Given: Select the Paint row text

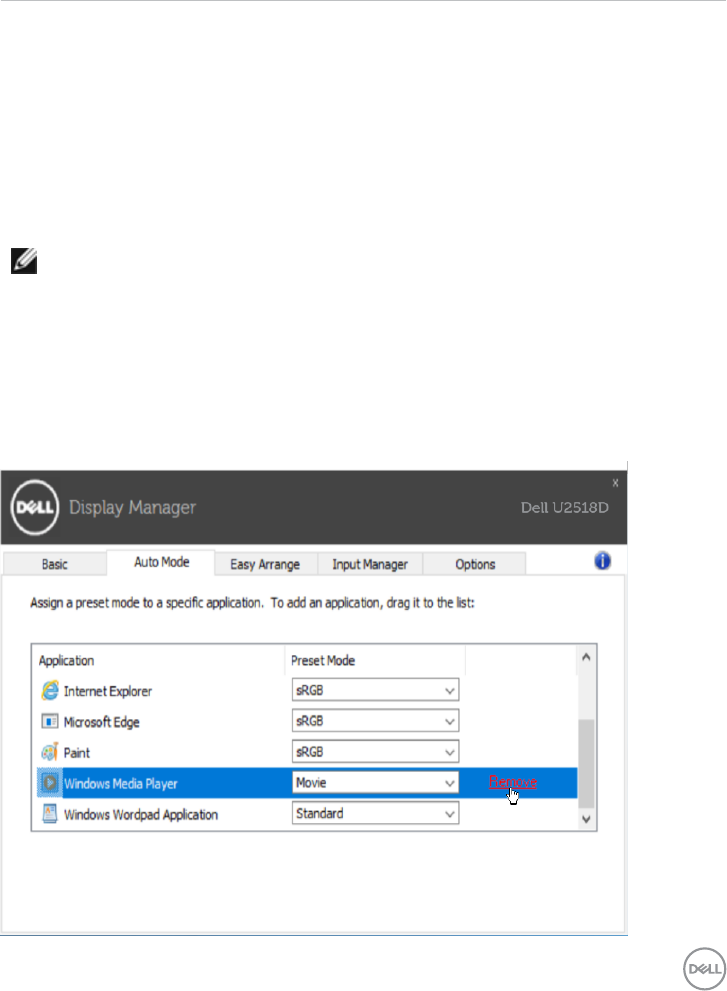Looking at the screenshot, I should pos(76,753).
